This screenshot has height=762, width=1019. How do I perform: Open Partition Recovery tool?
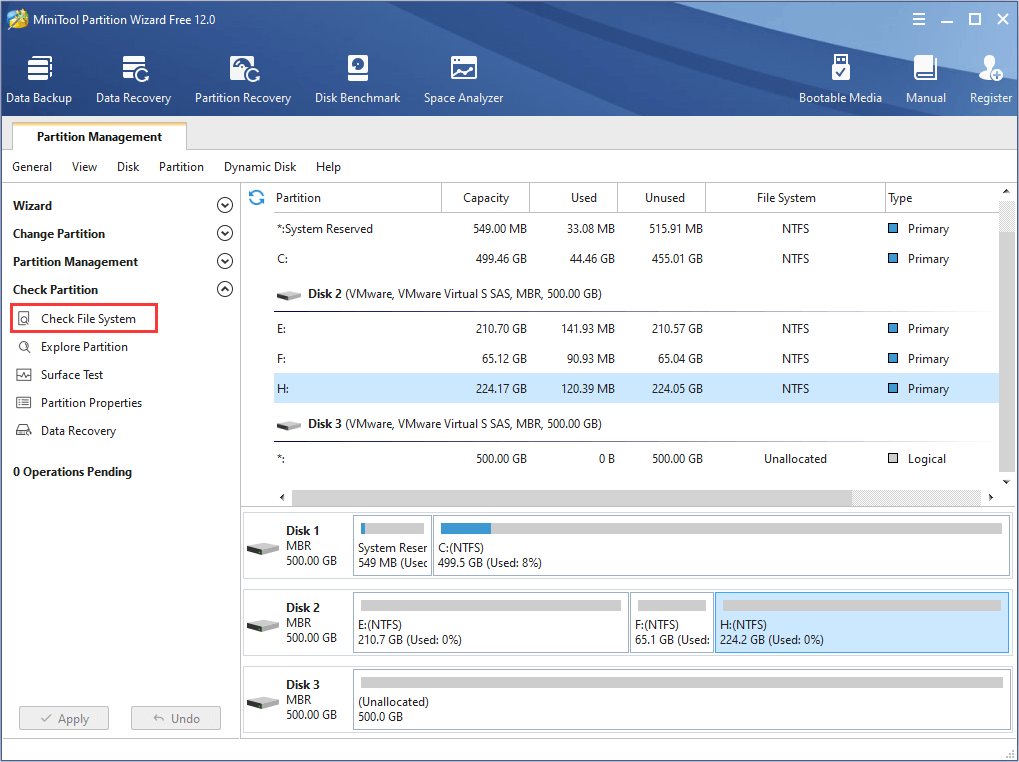click(242, 79)
